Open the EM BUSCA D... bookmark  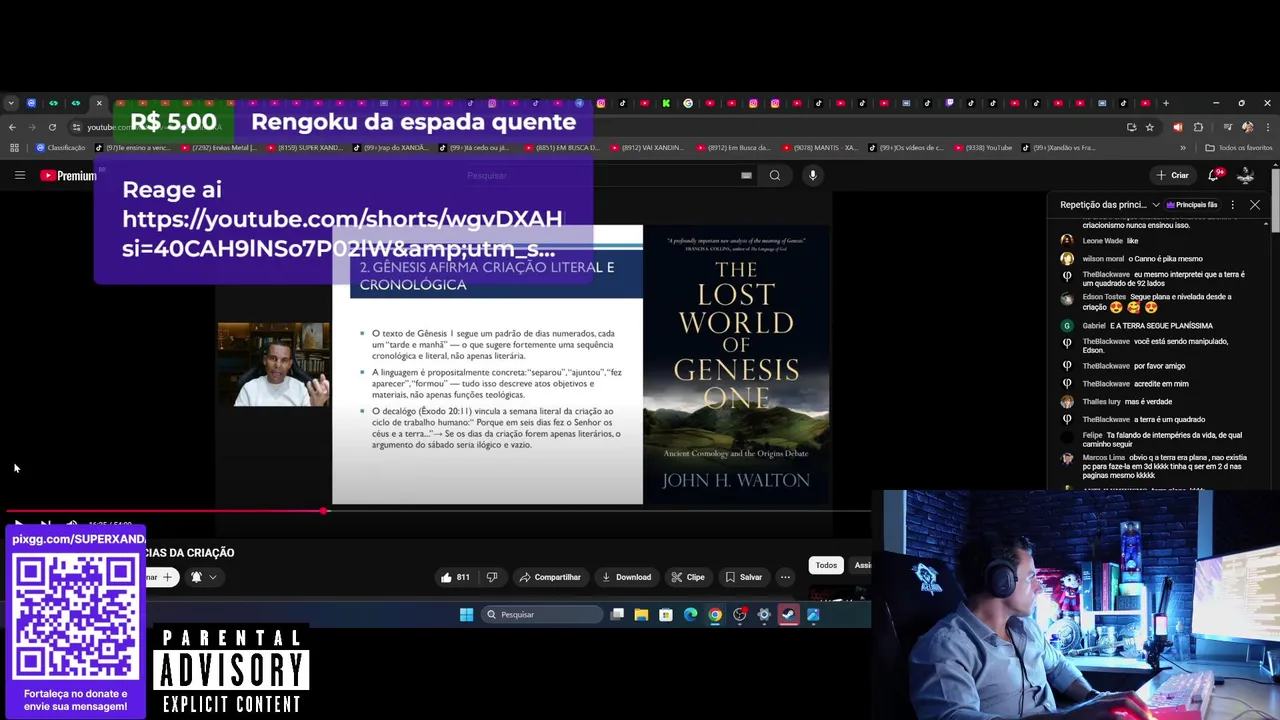pyautogui.click(x=562, y=148)
